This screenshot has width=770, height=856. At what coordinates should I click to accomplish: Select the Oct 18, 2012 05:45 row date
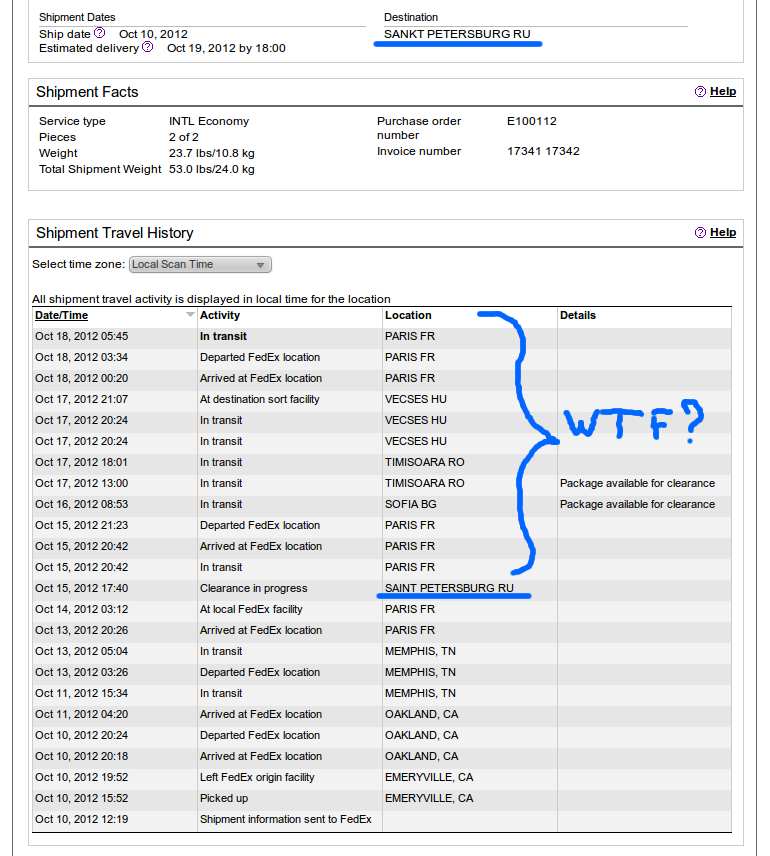coord(81,336)
